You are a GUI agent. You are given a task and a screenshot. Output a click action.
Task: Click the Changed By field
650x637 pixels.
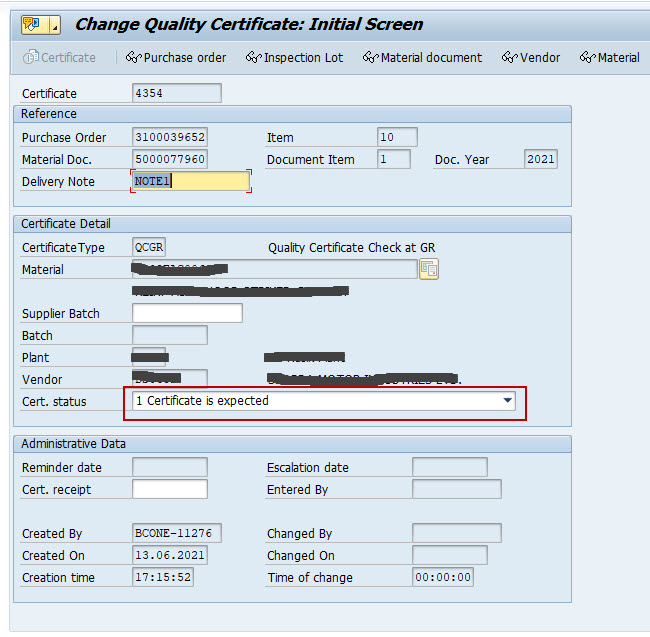pyautogui.click(x=457, y=533)
